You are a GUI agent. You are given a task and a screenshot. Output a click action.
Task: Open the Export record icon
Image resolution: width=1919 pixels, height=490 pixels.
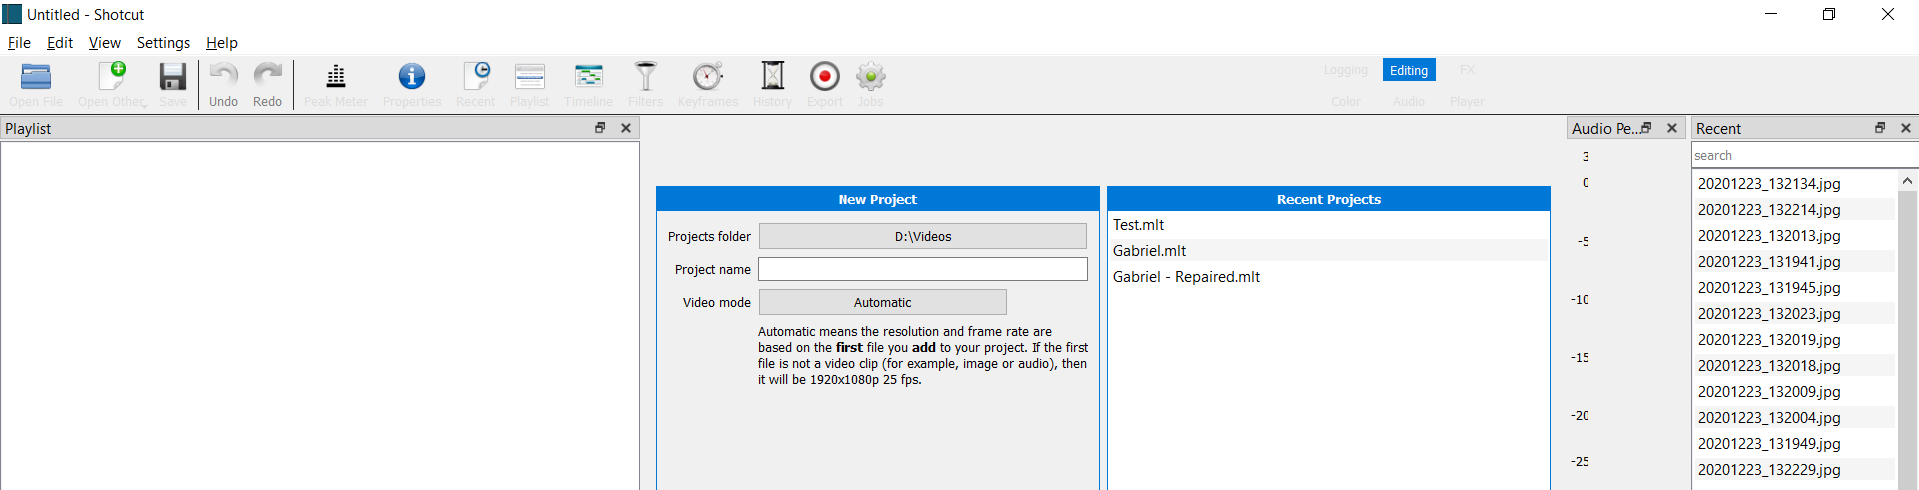[x=825, y=76]
